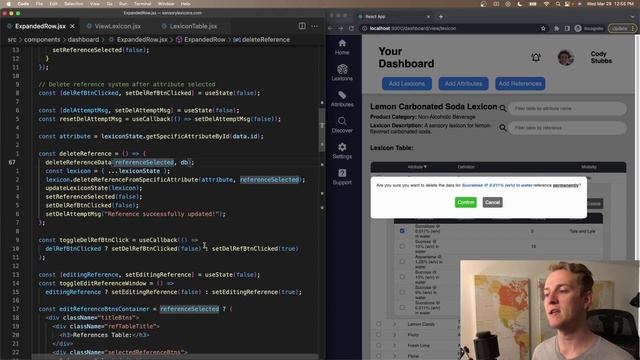Image resolution: width=640 pixels, height=360 pixels.
Task: Check the Floral attribute checkbox
Action: tap(378, 356)
